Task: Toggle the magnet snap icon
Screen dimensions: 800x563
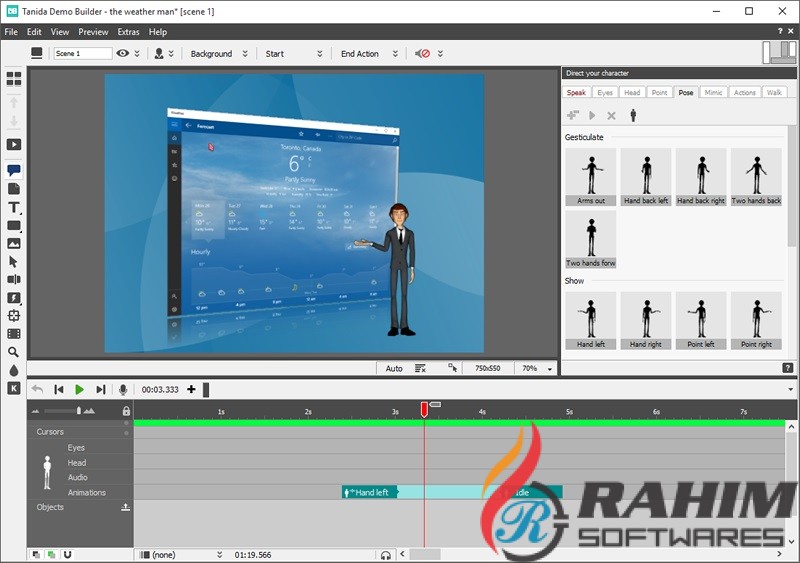Action: 67,554
